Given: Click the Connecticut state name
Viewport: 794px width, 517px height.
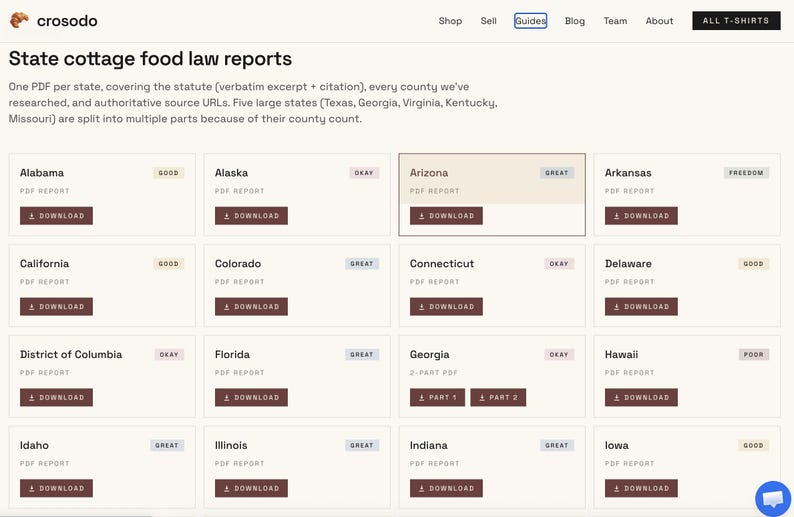Looking at the screenshot, I should tap(442, 263).
